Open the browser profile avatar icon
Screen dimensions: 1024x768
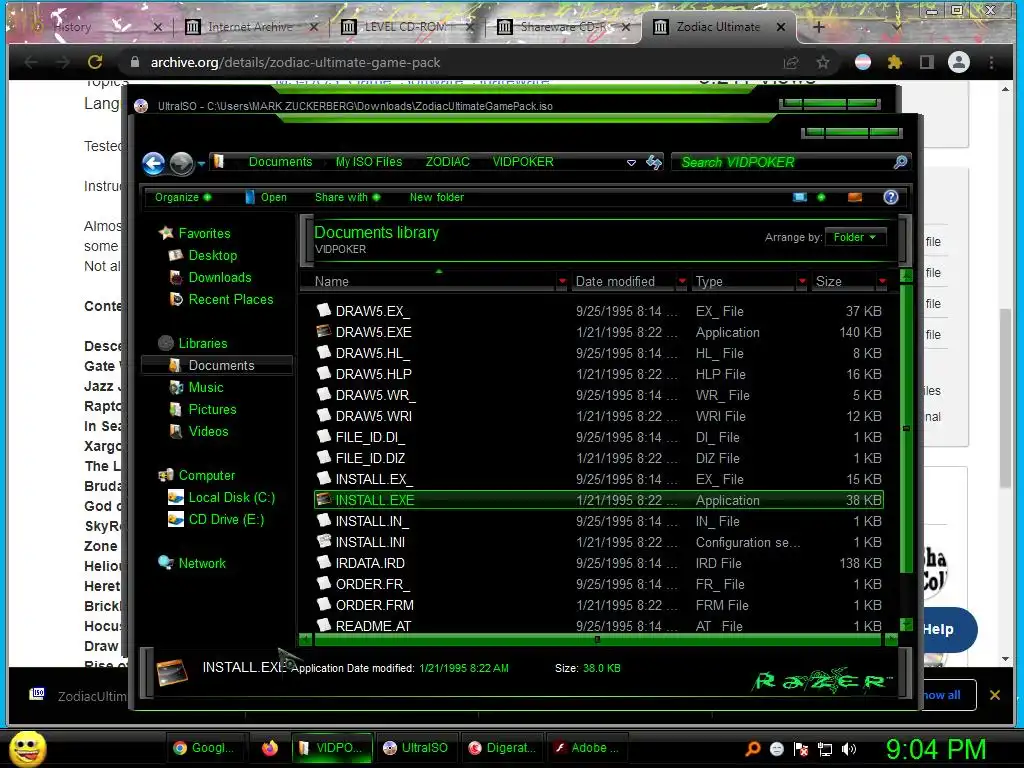click(x=959, y=63)
